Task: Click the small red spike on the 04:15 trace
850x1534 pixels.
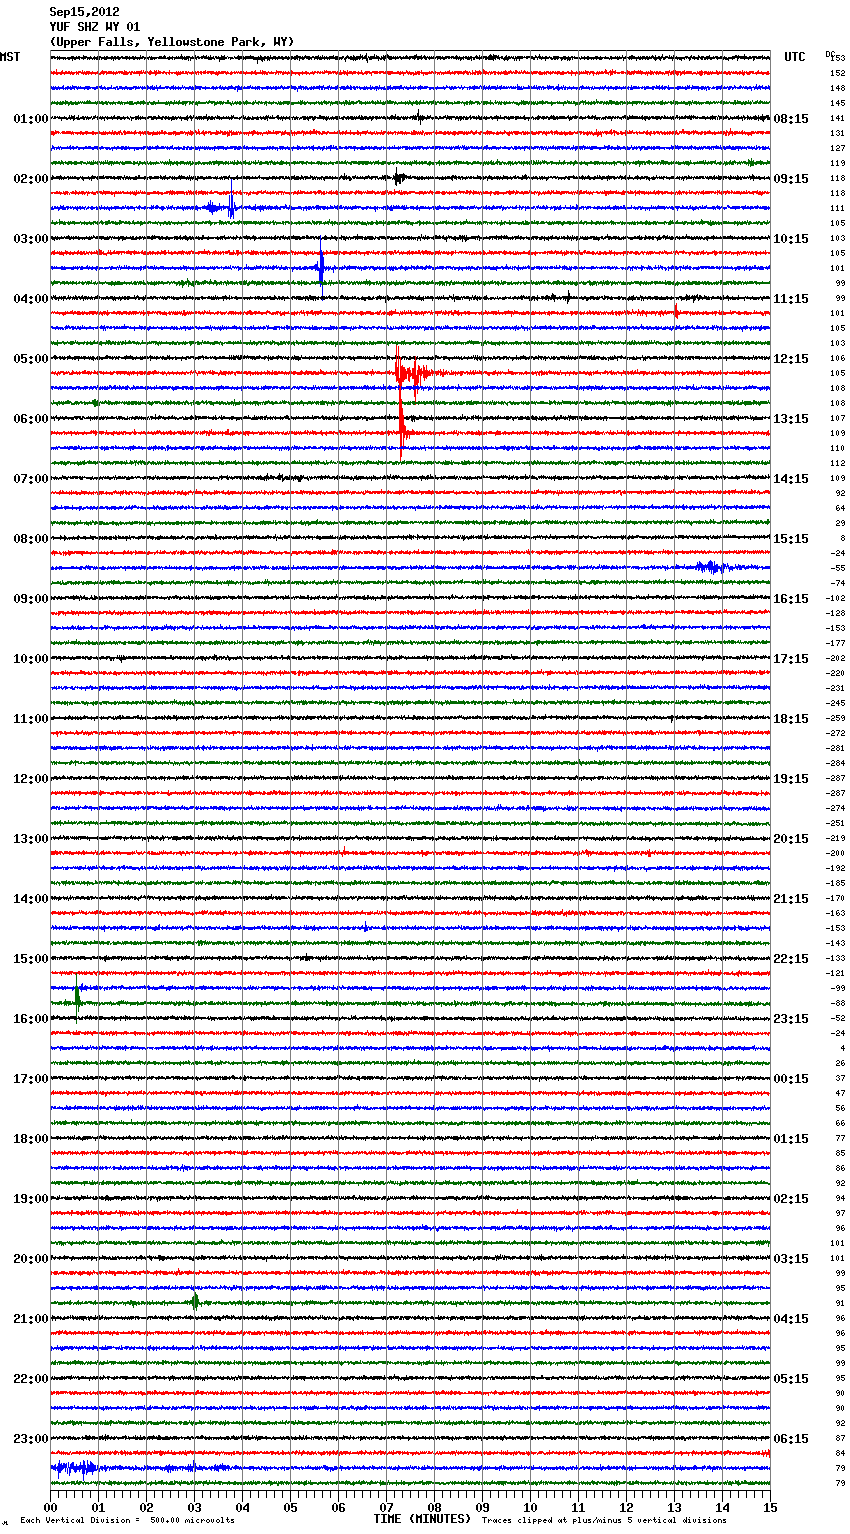Action: pyautogui.click(x=677, y=312)
